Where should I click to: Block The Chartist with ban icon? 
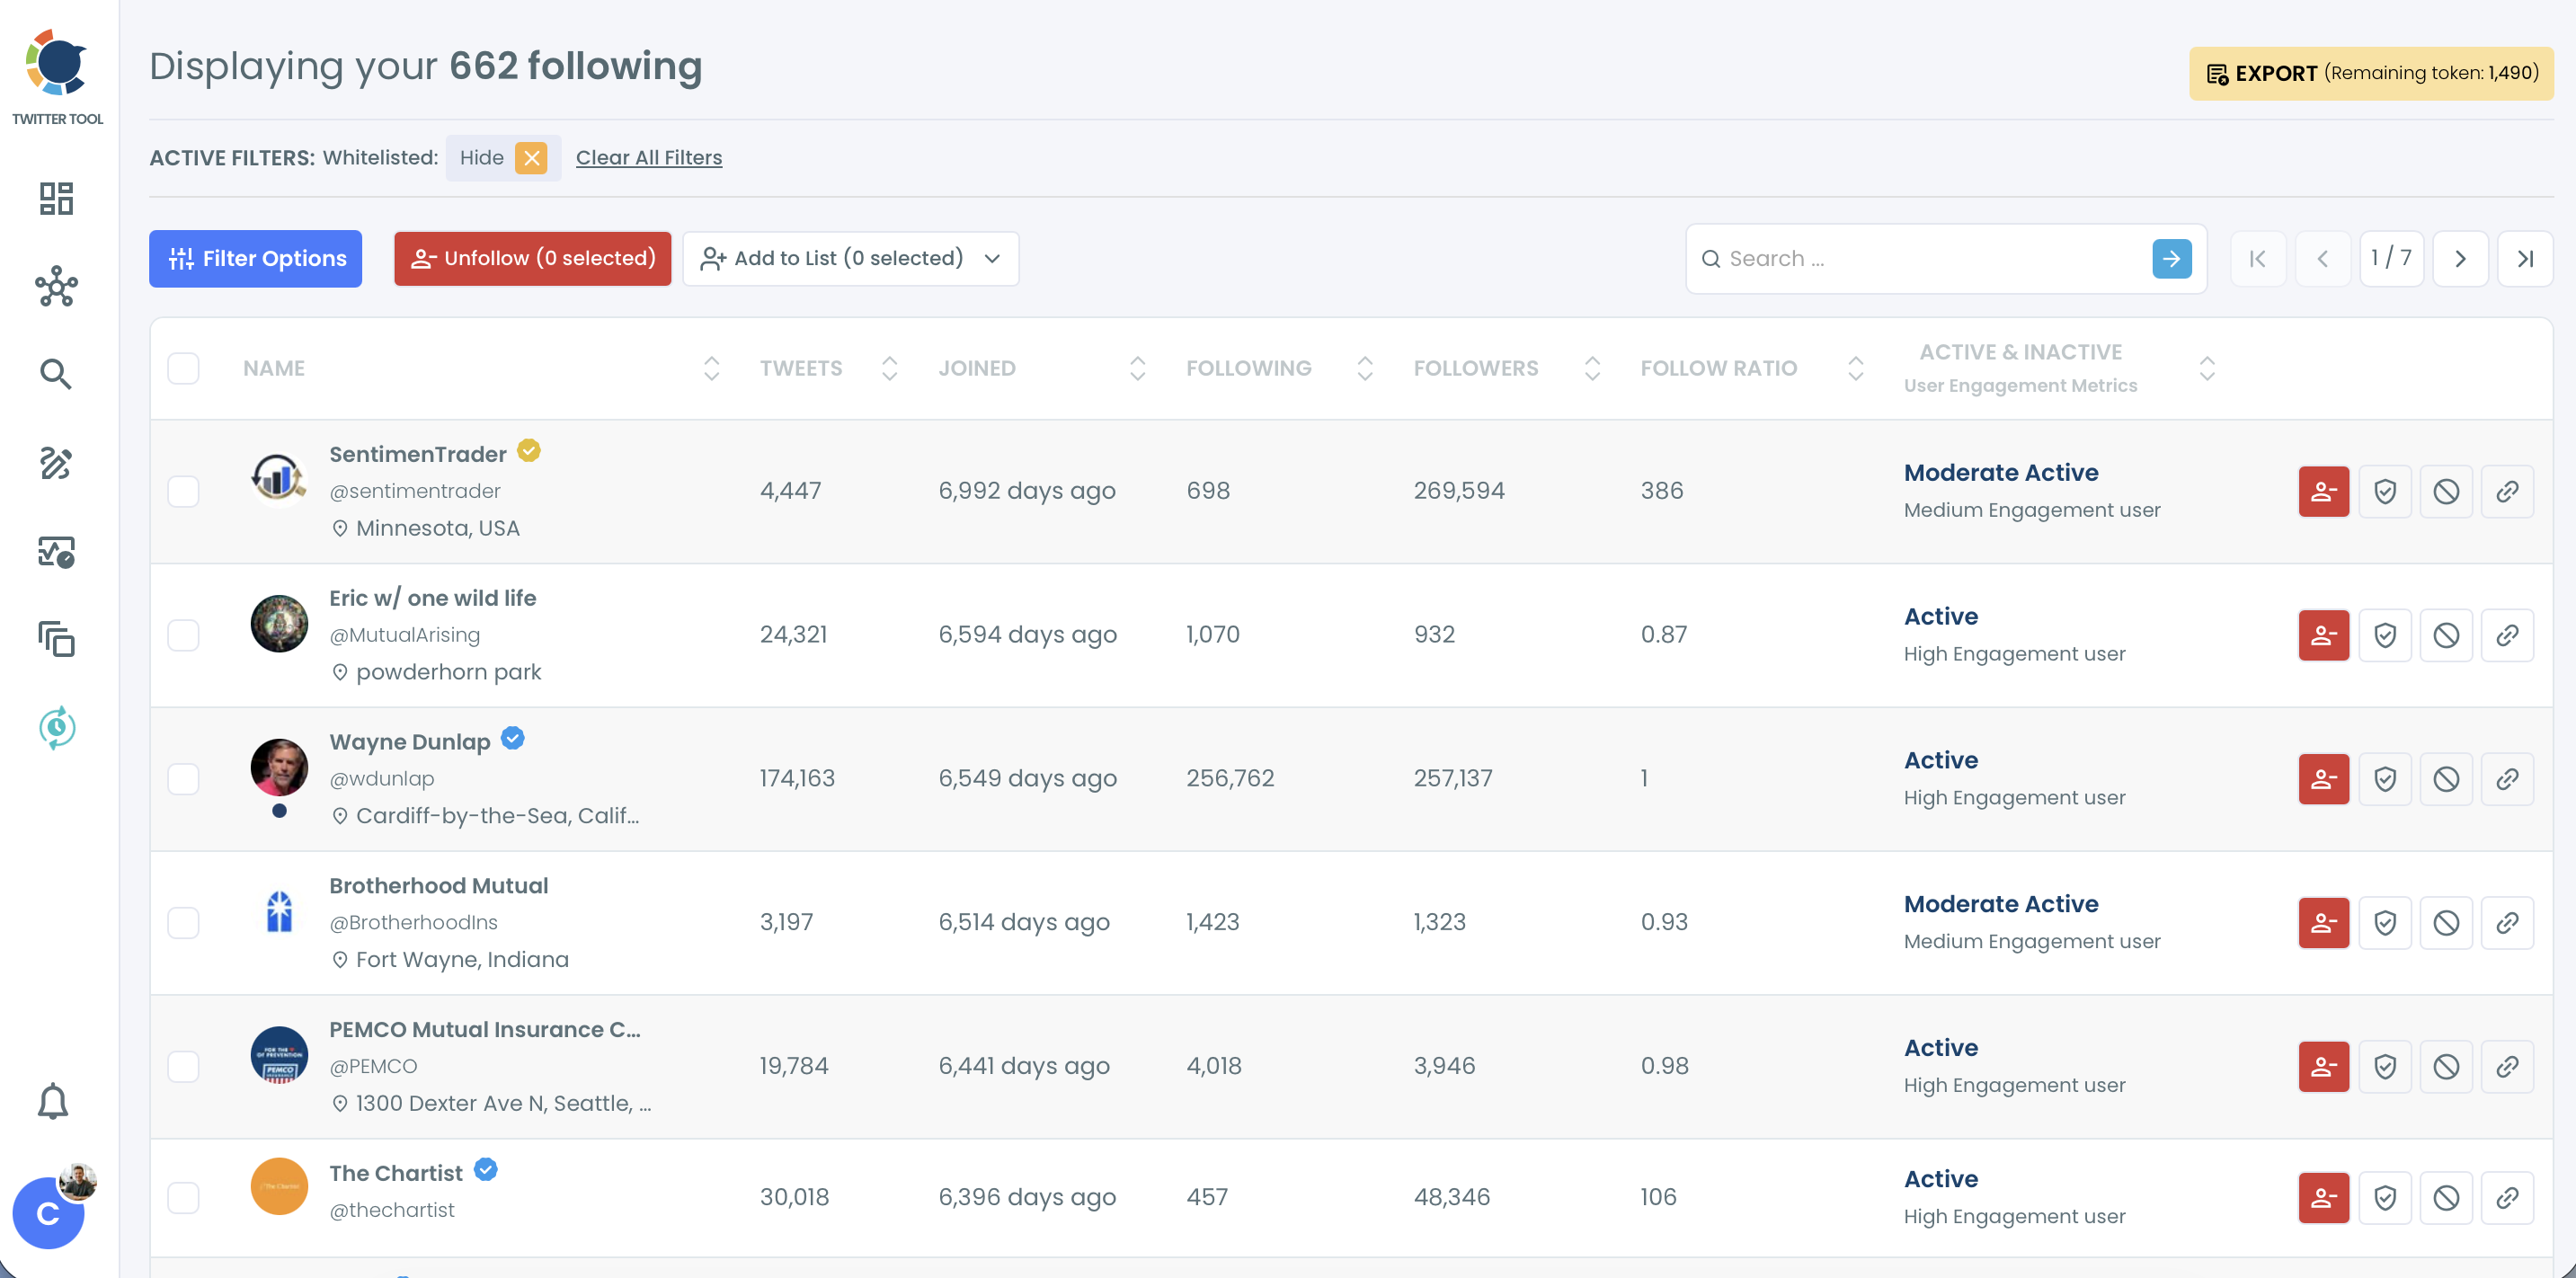pos(2445,1197)
